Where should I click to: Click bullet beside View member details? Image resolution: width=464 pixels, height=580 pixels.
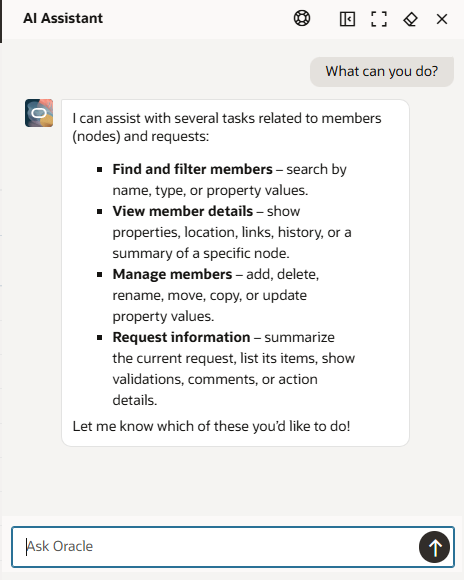click(100, 212)
